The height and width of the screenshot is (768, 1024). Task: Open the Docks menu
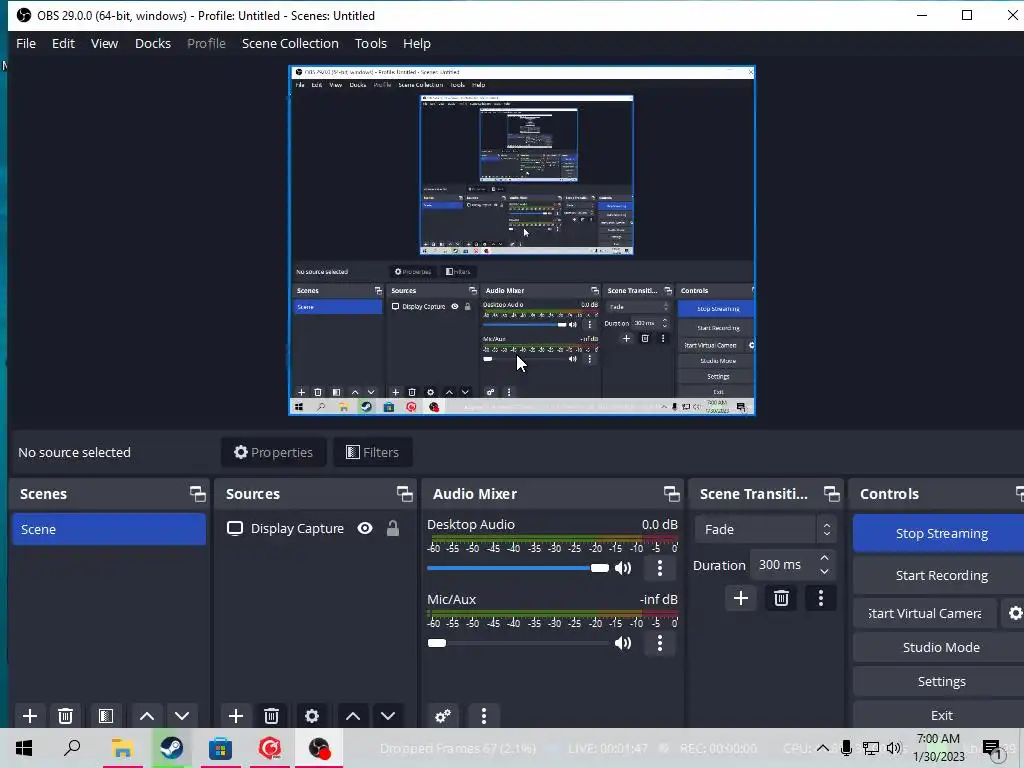pyautogui.click(x=153, y=44)
